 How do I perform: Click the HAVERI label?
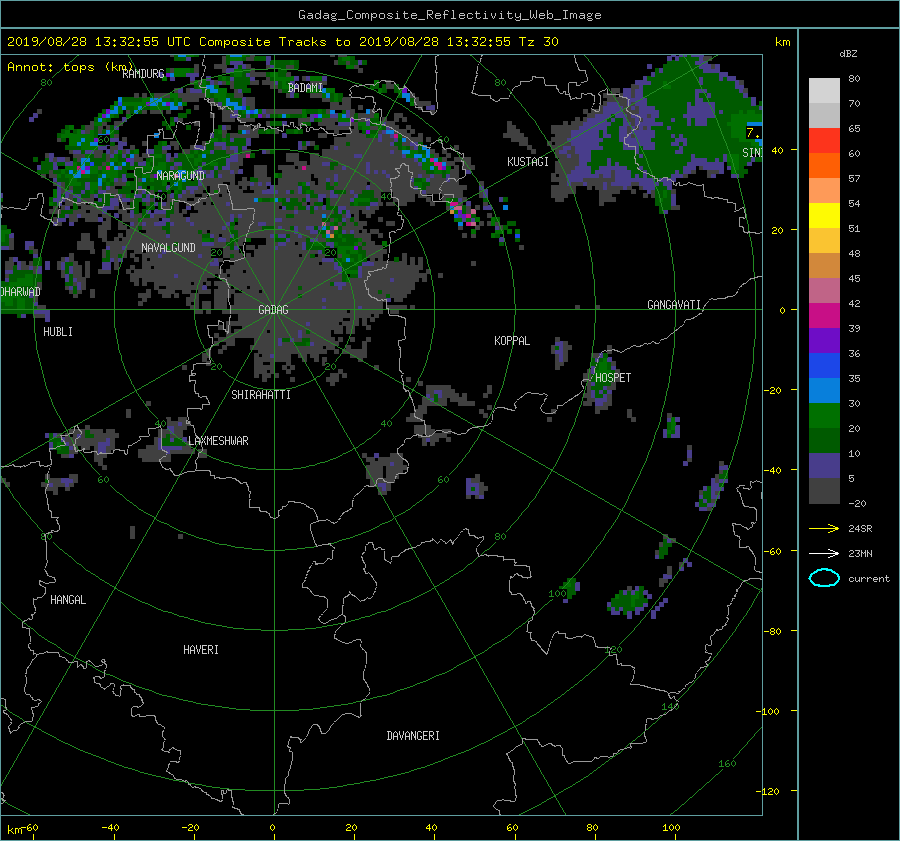coord(201,650)
